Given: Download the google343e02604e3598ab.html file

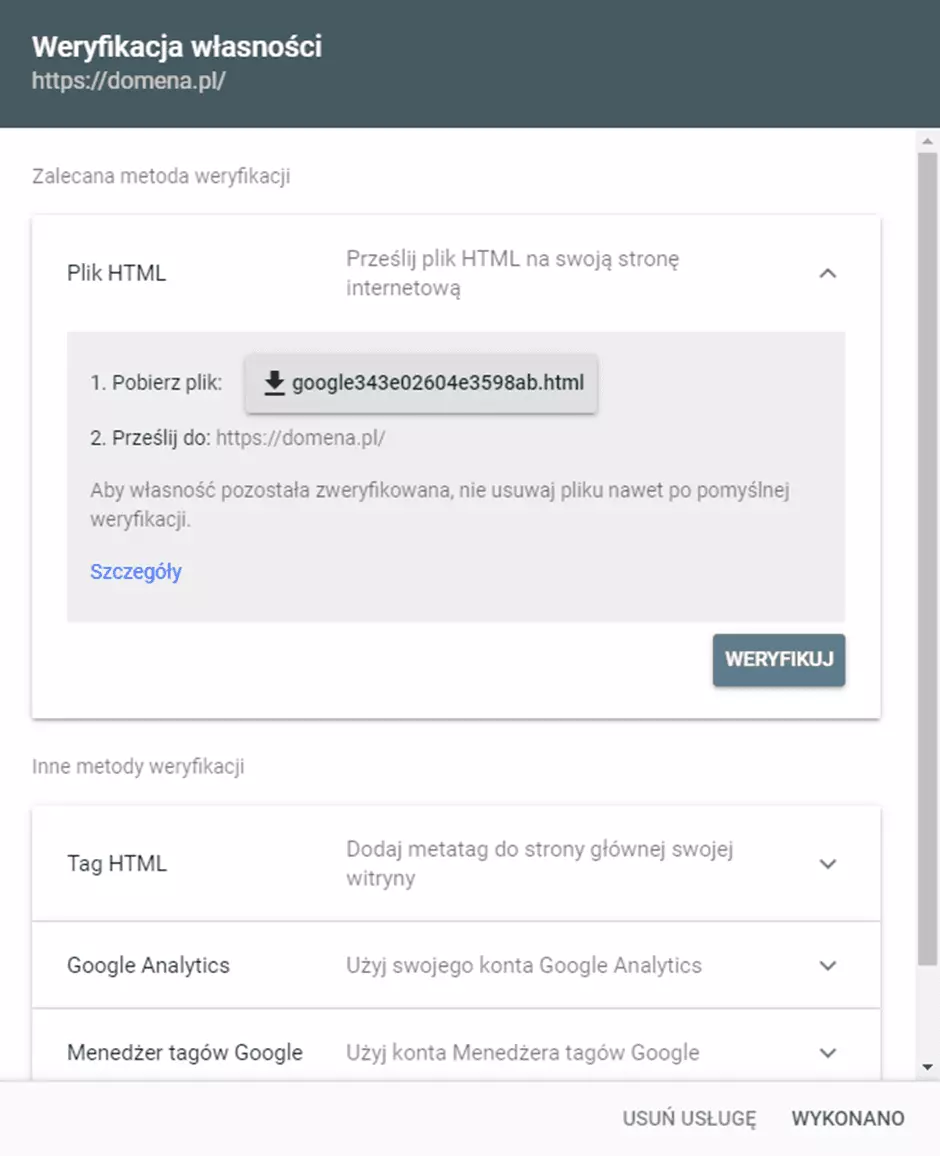Looking at the screenshot, I should coord(421,383).
